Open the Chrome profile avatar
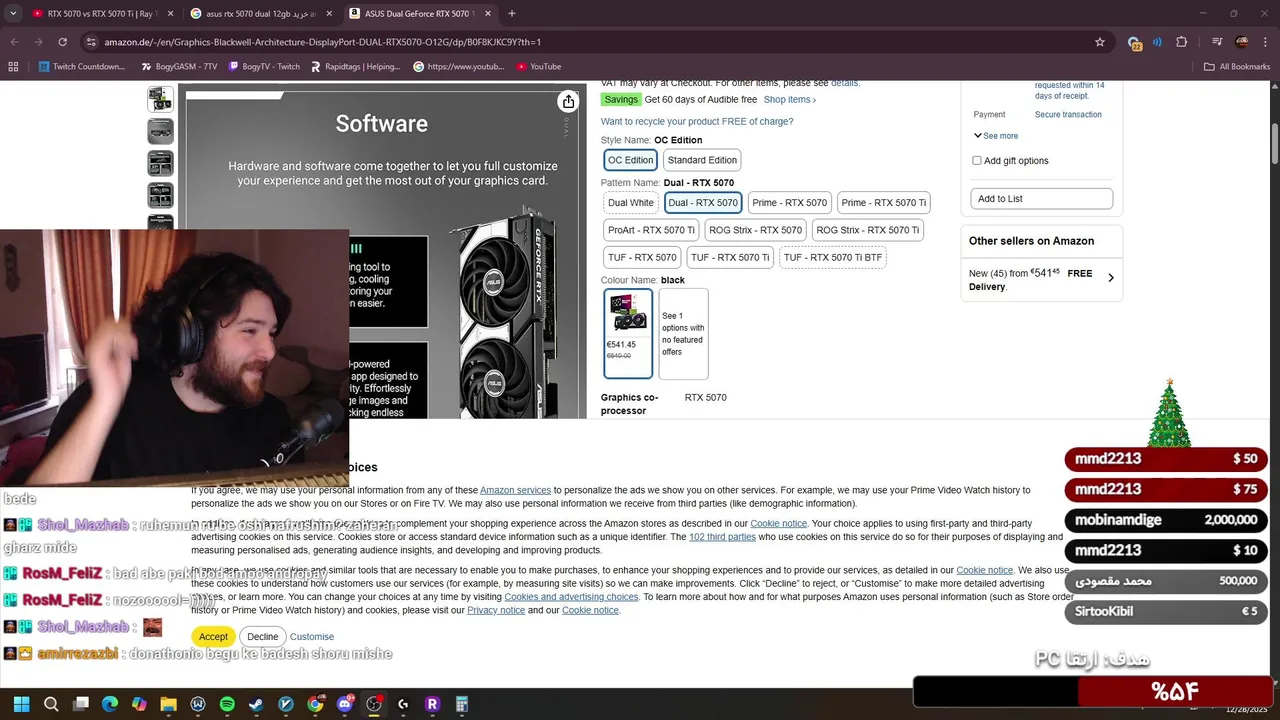Screen dimensions: 1280x720 tap(1241, 42)
